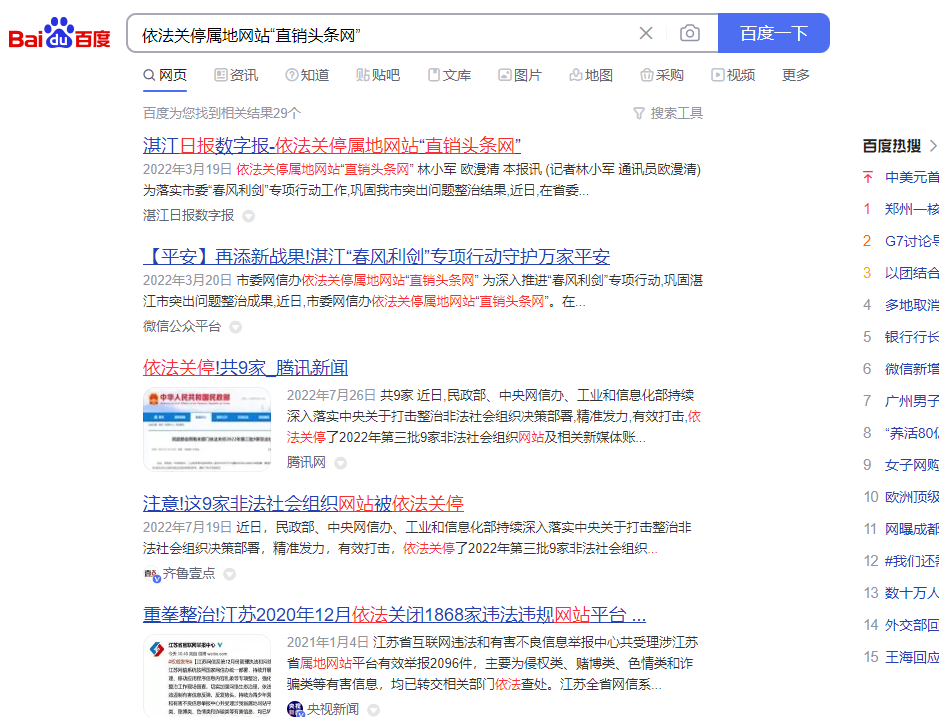This screenshot has height=717, width=939.
Task: Click the 微信公众平台 source name
Action: 182,326
